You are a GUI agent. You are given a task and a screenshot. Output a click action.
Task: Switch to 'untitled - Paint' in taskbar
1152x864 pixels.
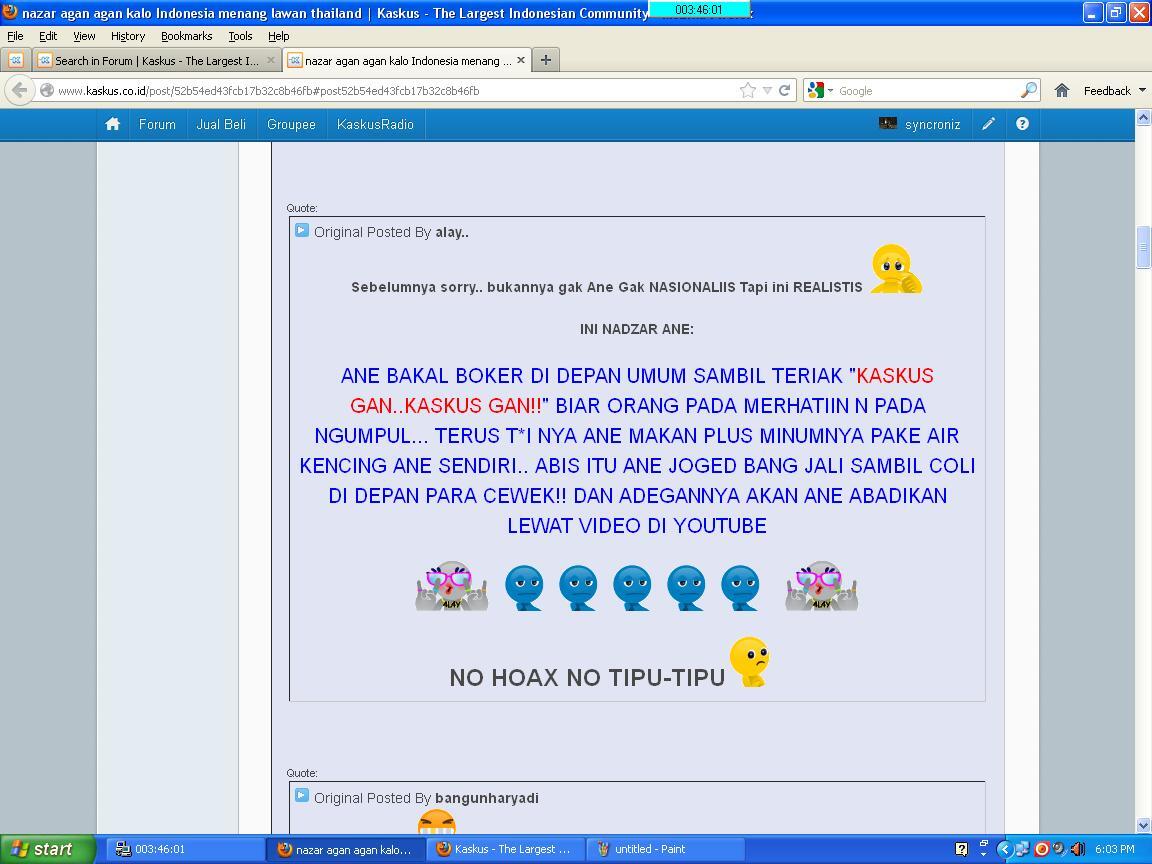pos(664,849)
